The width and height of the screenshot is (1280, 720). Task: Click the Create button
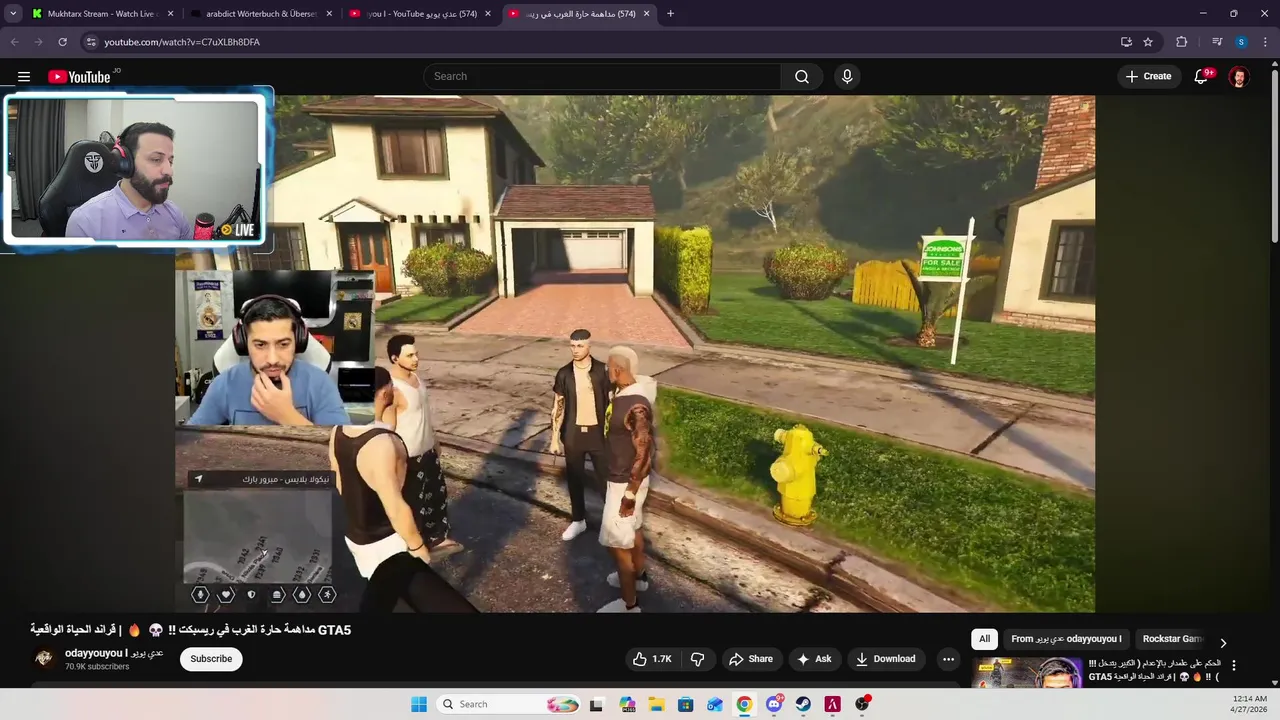click(x=1148, y=77)
